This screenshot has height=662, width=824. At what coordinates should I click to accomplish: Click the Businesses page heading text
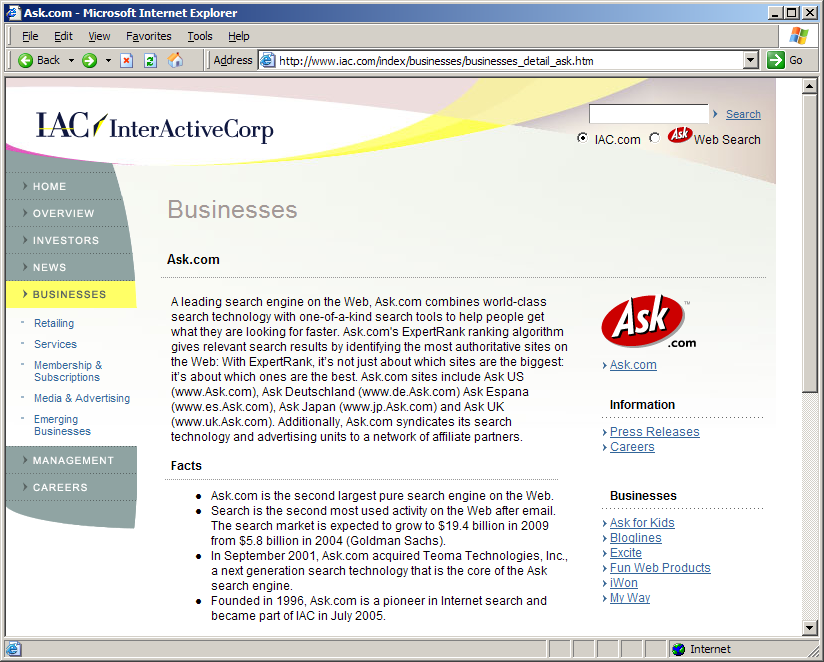click(232, 210)
